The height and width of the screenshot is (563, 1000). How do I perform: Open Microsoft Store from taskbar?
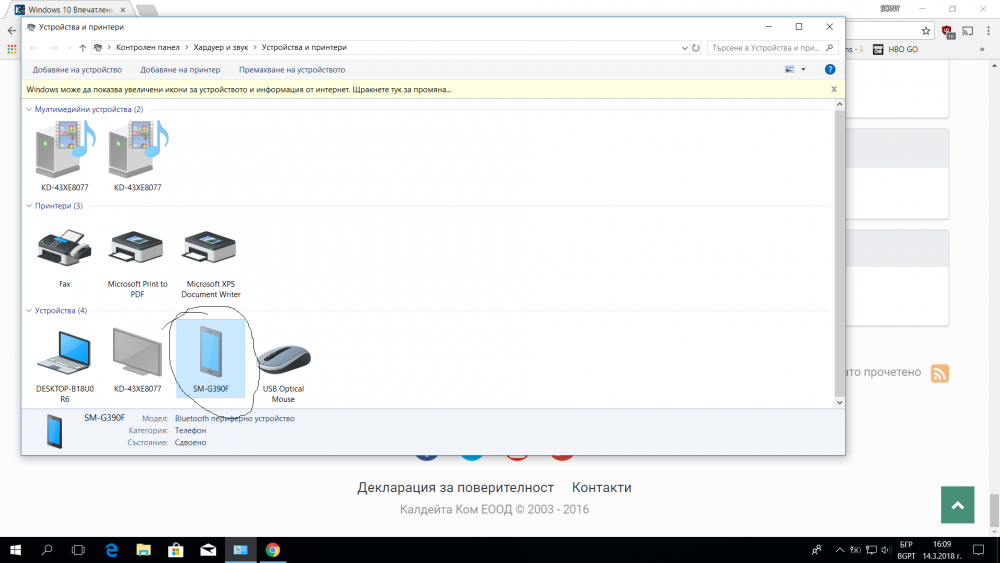pos(175,550)
